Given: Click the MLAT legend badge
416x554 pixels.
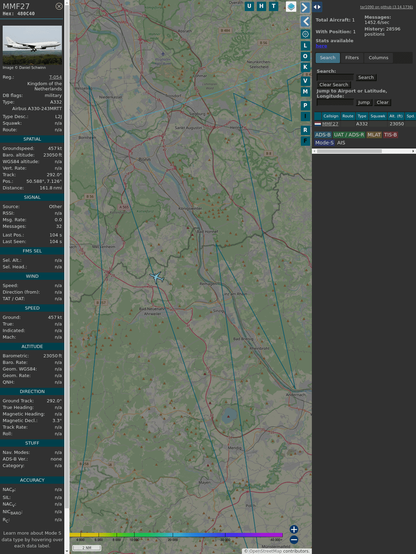Looking at the screenshot, I should coord(374,135).
